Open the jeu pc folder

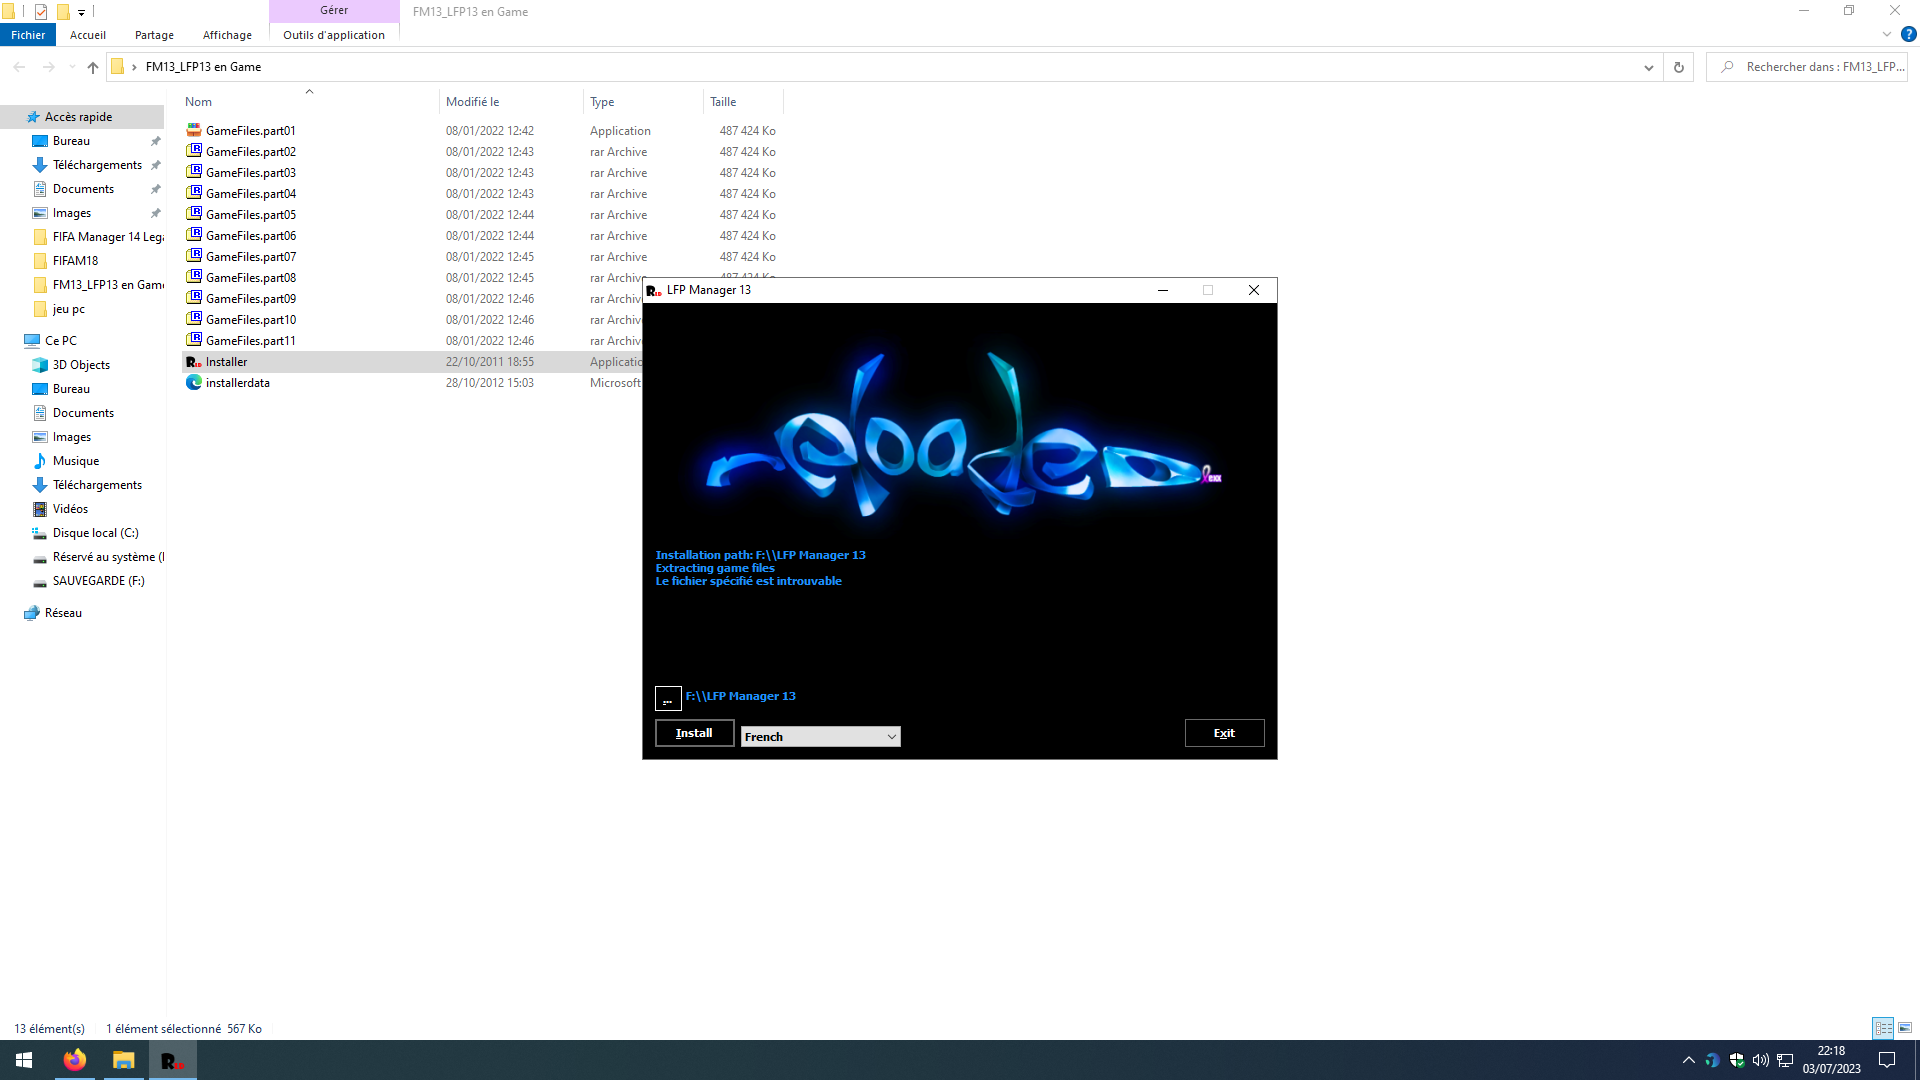pyautogui.click(x=68, y=309)
